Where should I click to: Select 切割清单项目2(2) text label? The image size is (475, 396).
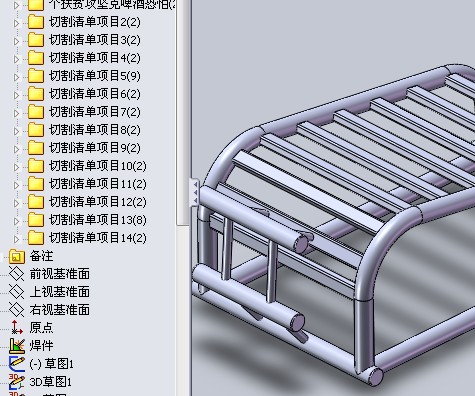click(x=95, y=22)
